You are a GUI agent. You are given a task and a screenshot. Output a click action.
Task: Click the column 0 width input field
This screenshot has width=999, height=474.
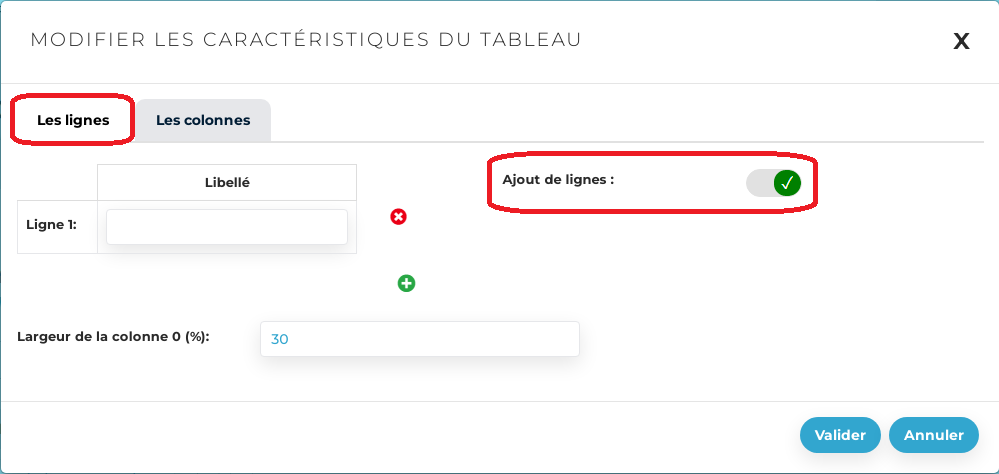click(419, 339)
